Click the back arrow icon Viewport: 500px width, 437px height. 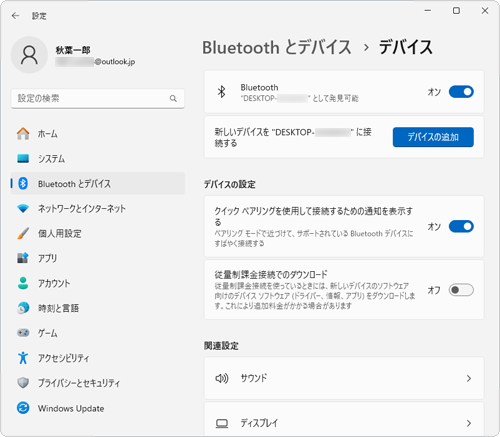[x=15, y=16]
